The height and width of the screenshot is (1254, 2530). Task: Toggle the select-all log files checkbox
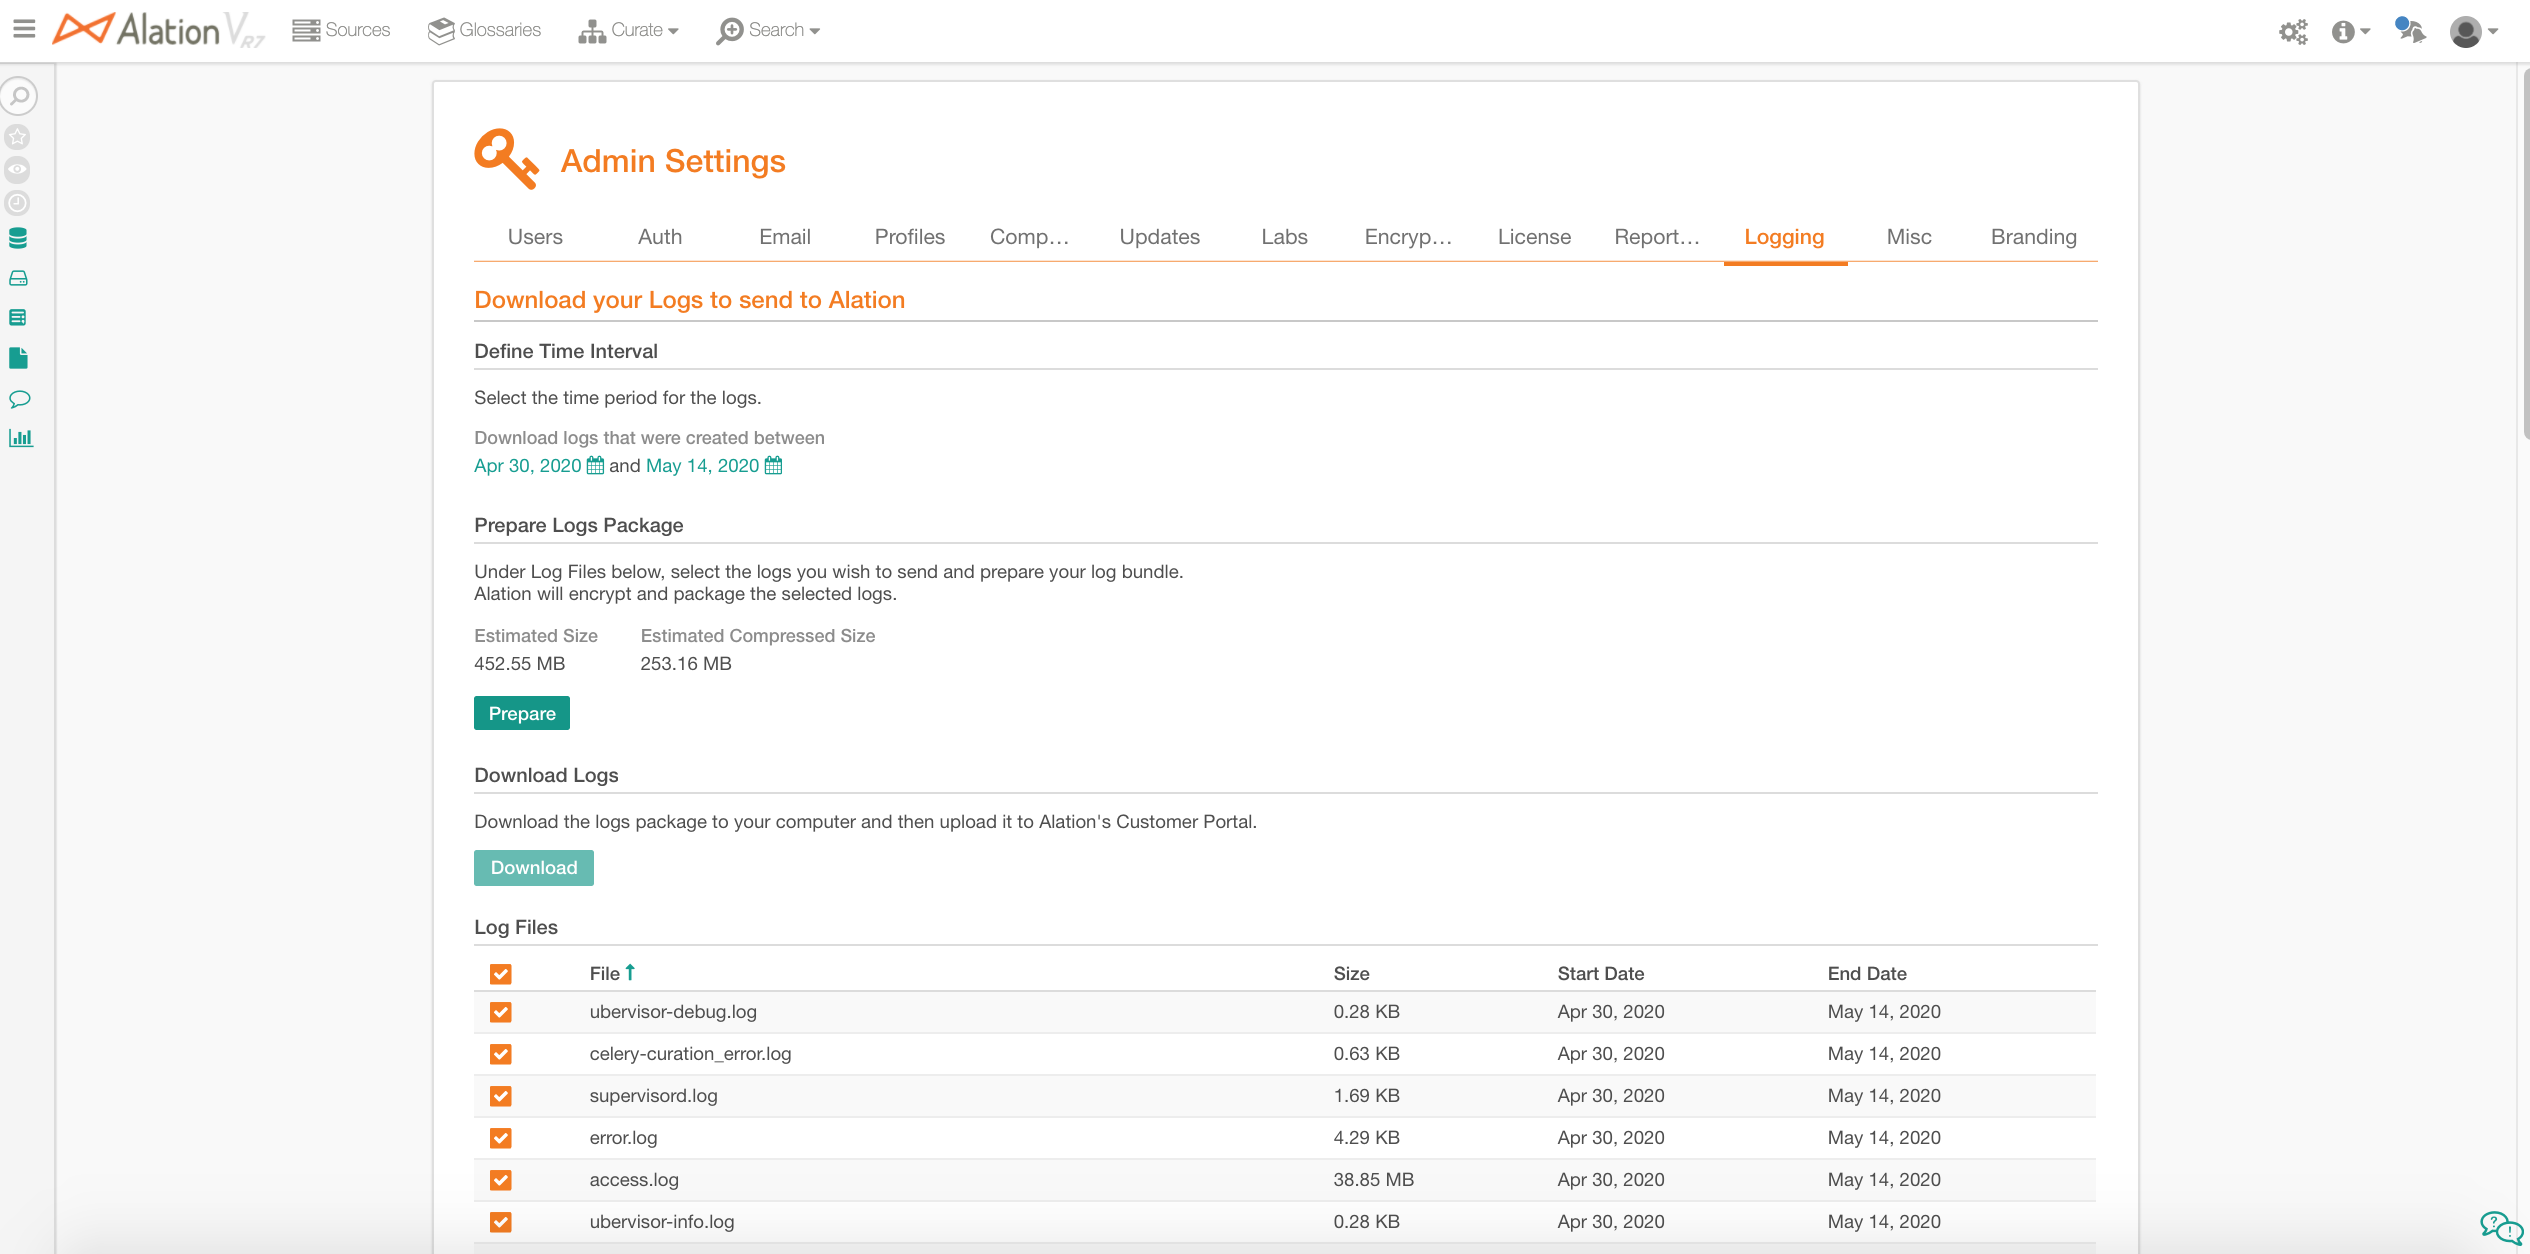[501, 973]
